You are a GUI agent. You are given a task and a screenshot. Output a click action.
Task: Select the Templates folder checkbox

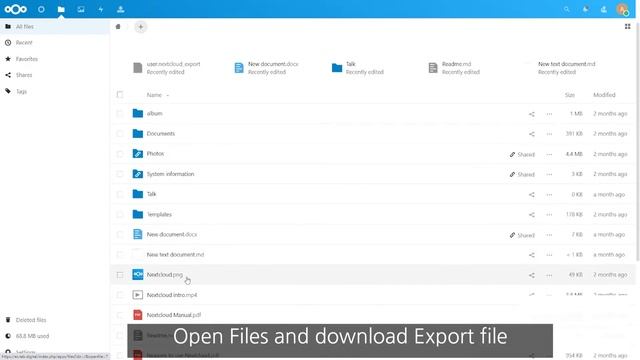120,214
